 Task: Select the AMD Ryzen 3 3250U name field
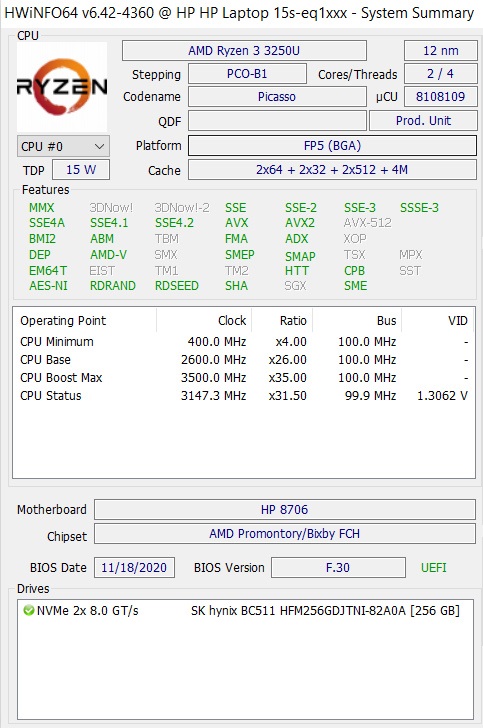coord(244,51)
